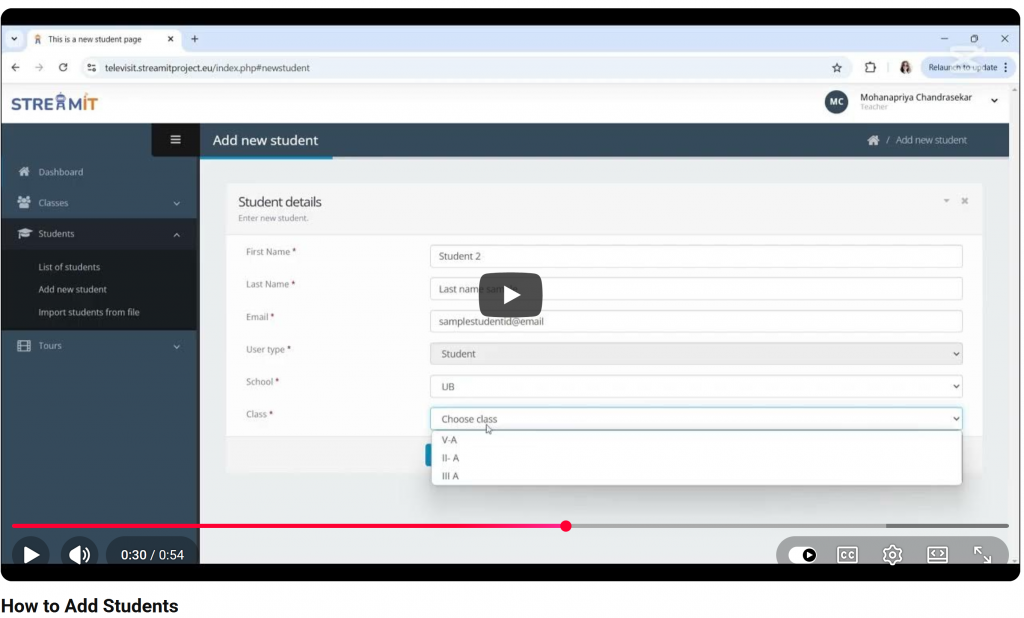This screenshot has width=1024, height=618.
Task: Switch to theater mode icon
Action: 937,554
